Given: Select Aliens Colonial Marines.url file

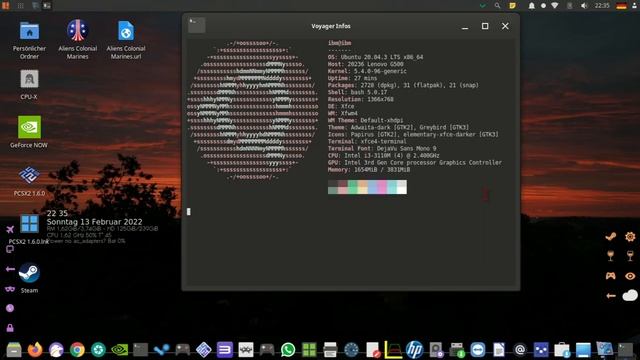Looking at the screenshot, I should tap(126, 39).
